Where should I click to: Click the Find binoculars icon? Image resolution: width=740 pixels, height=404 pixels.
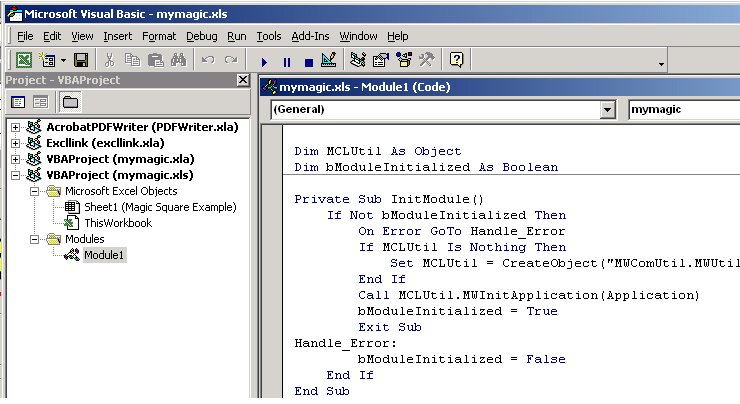point(178,60)
